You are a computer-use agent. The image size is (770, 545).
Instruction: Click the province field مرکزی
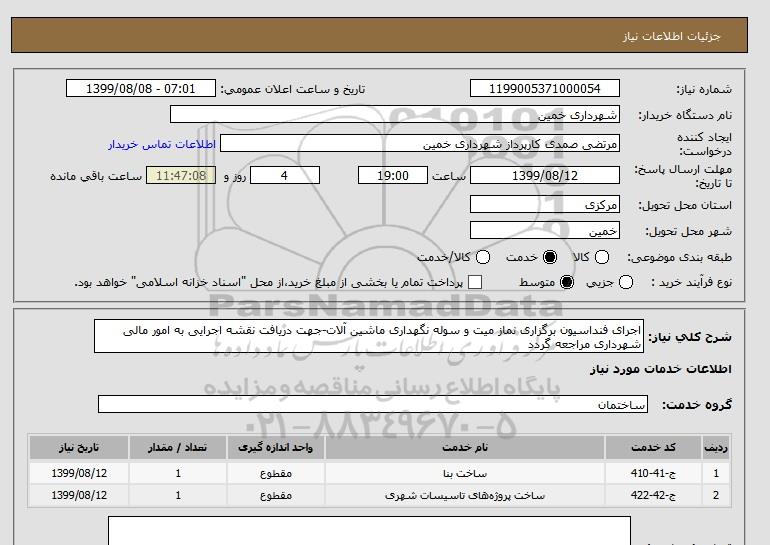tap(545, 204)
